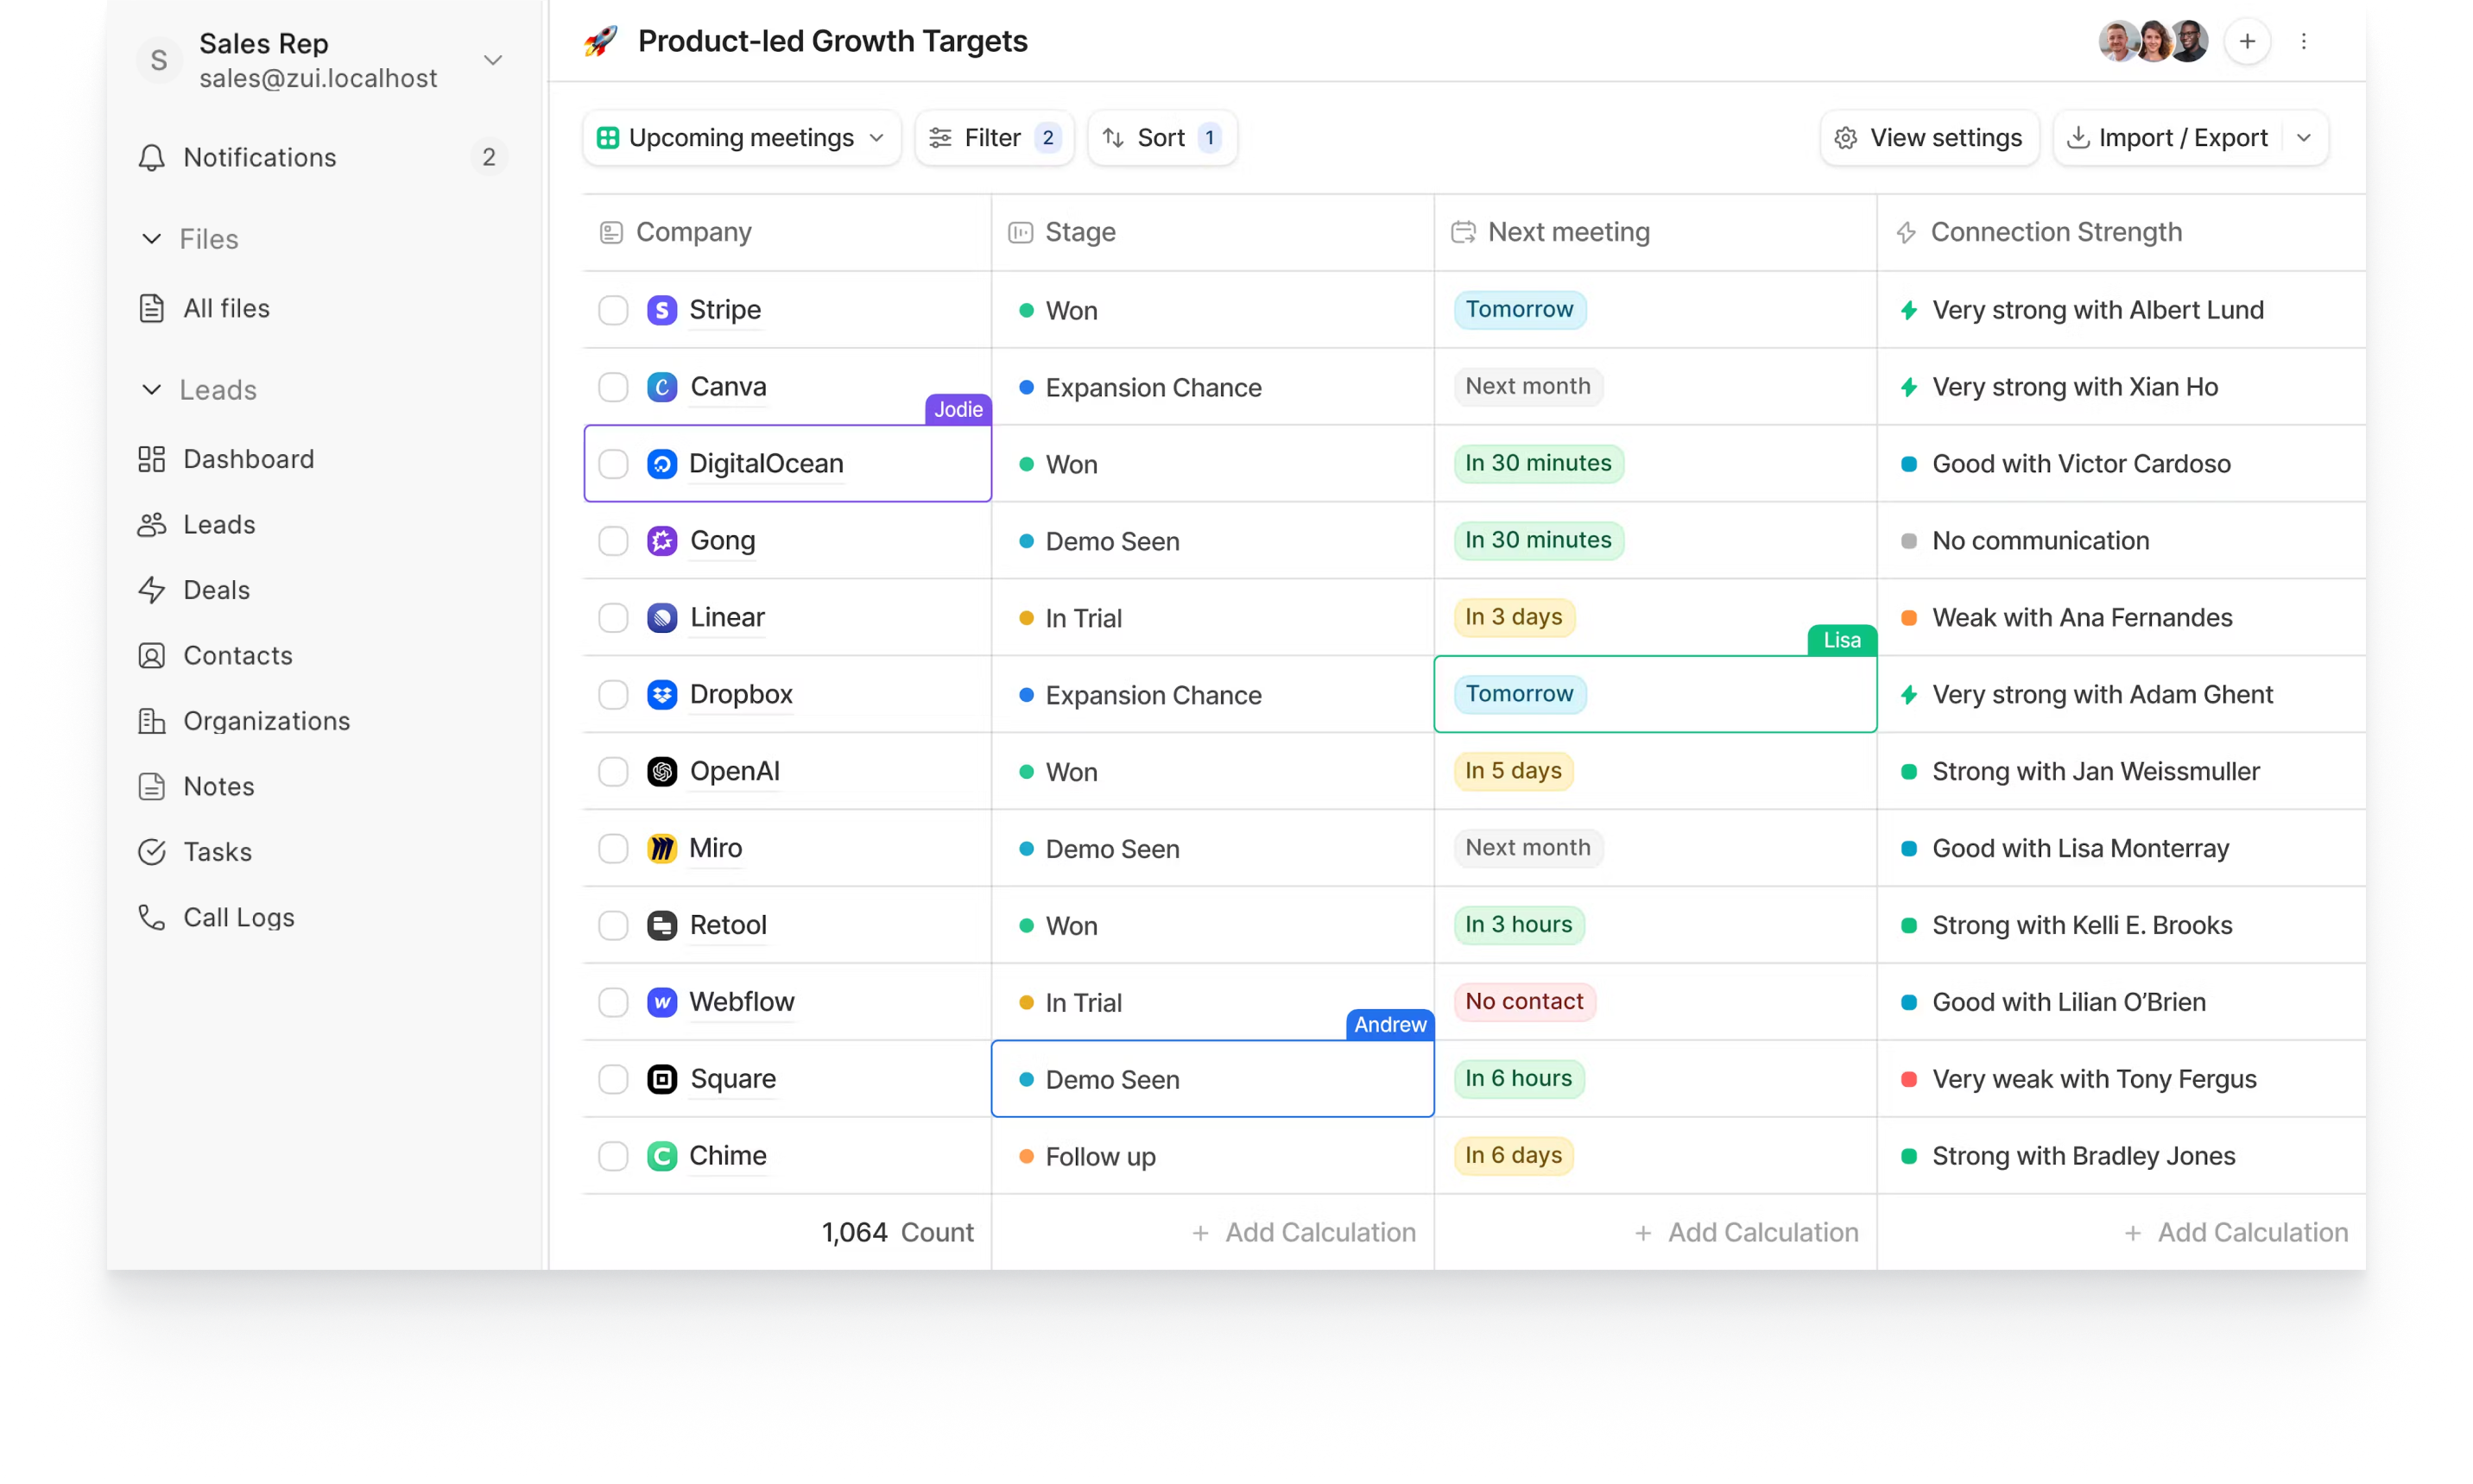The height and width of the screenshot is (1484, 2473).
Task: Click the collaborator avatars group
Action: [x=2154, y=41]
